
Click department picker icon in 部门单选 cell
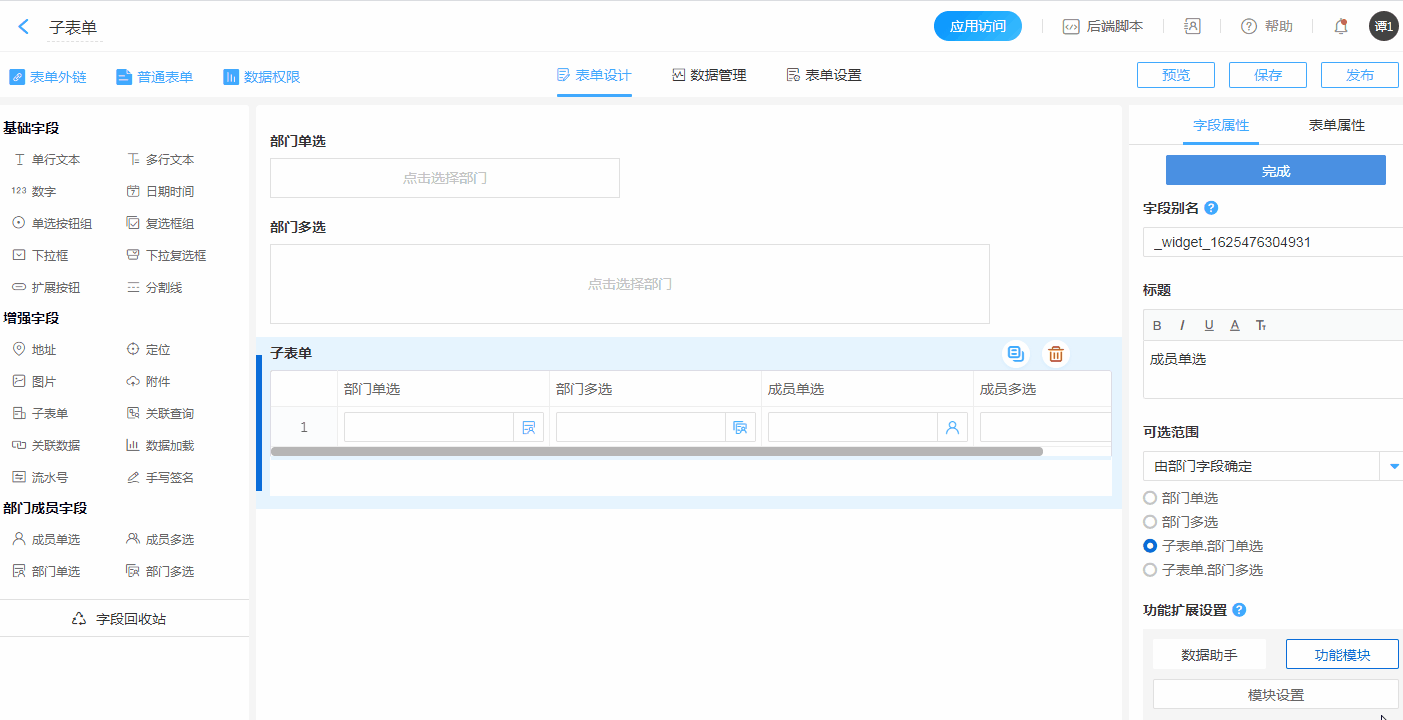pyautogui.click(x=529, y=428)
